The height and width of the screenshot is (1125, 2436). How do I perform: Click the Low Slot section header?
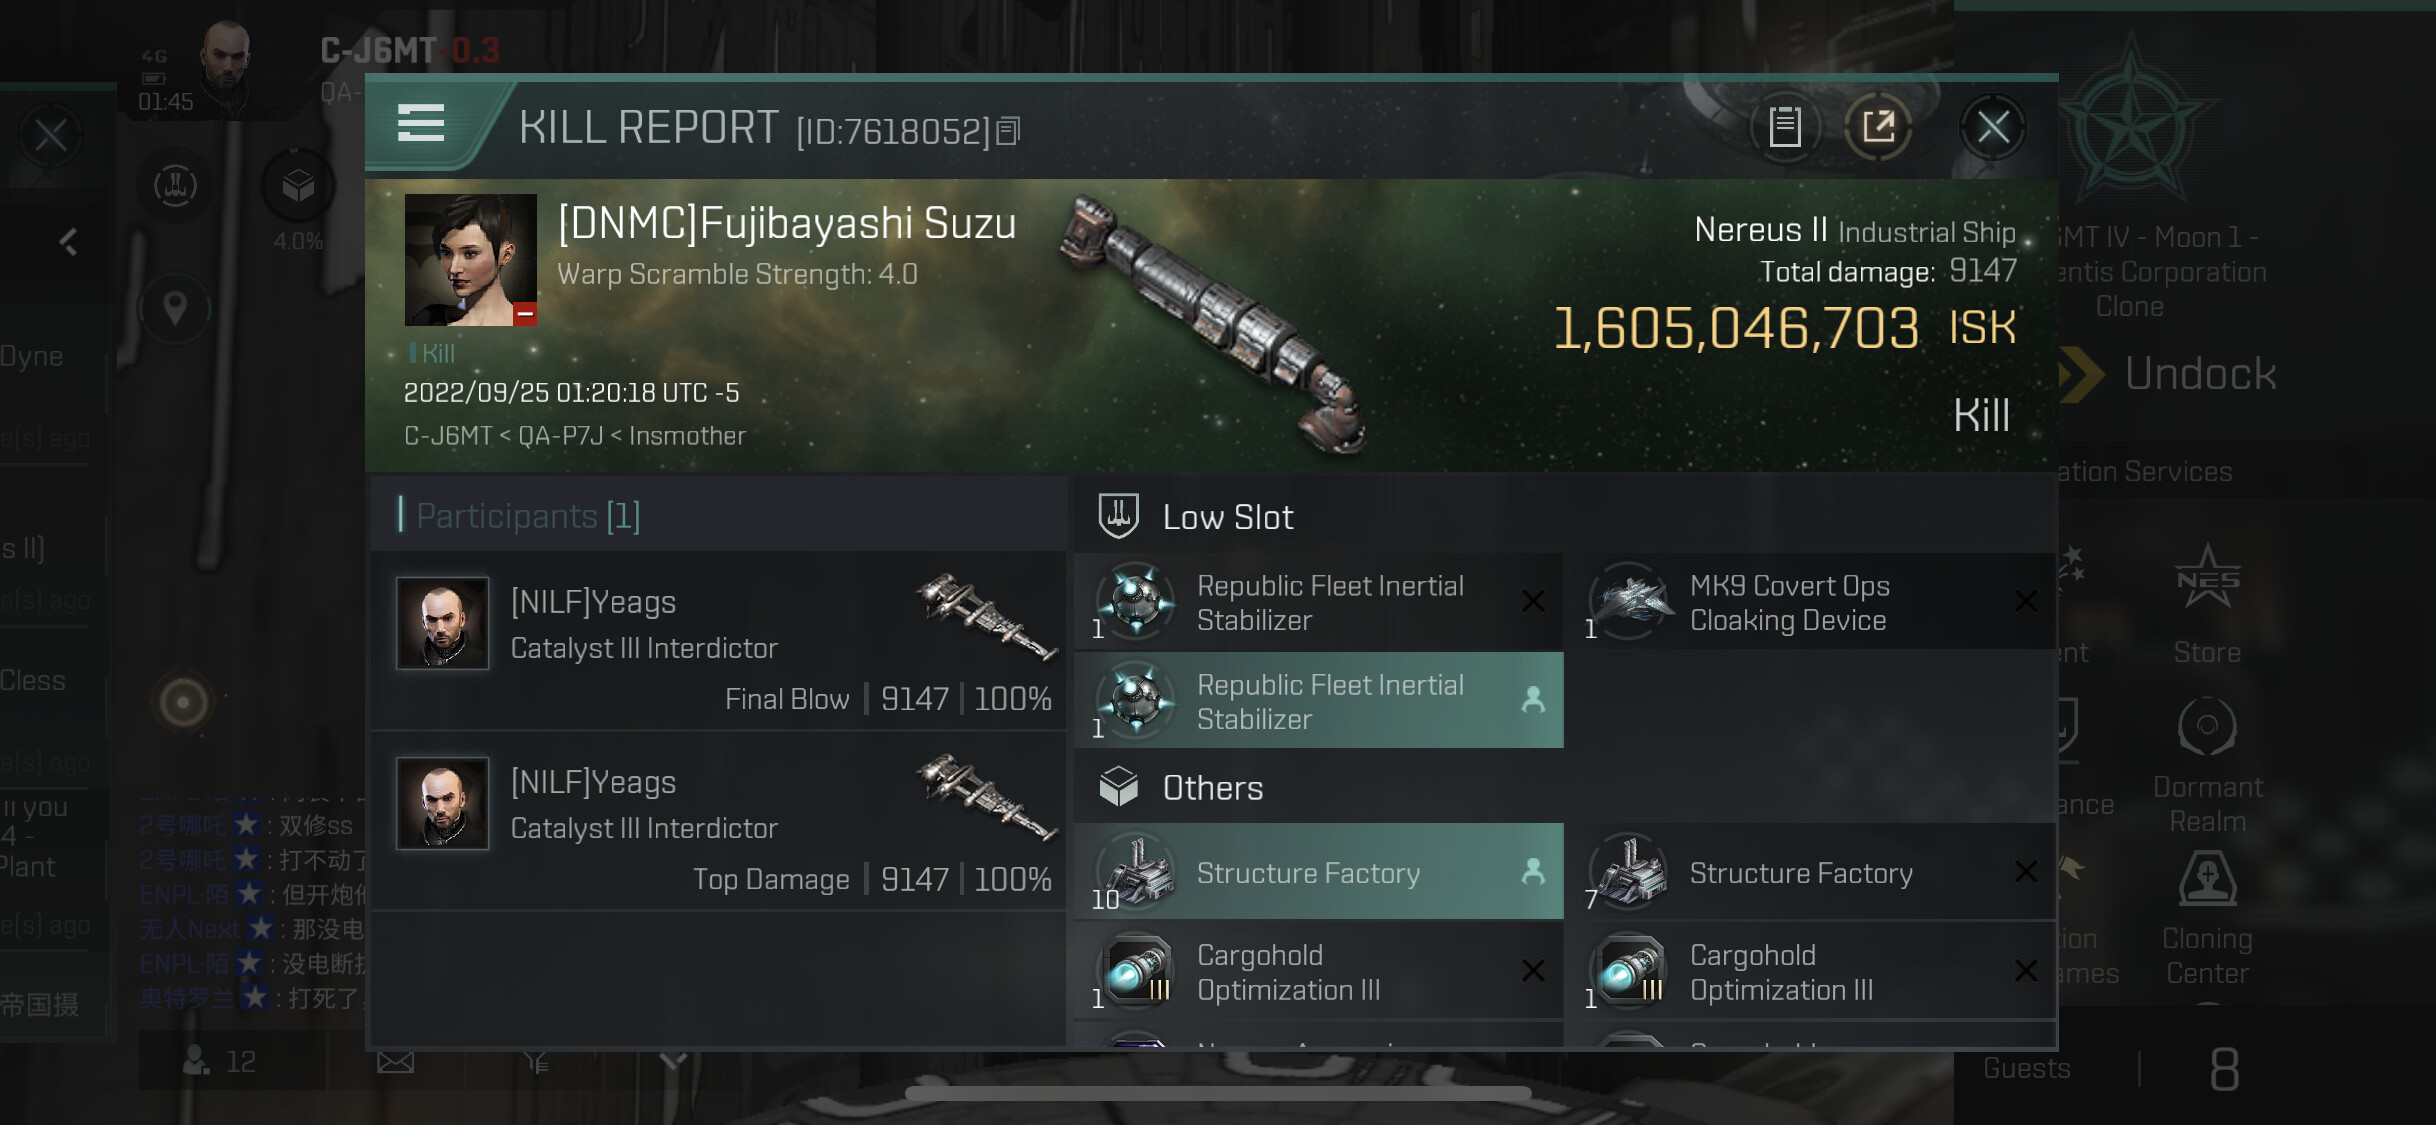coord(1227,517)
